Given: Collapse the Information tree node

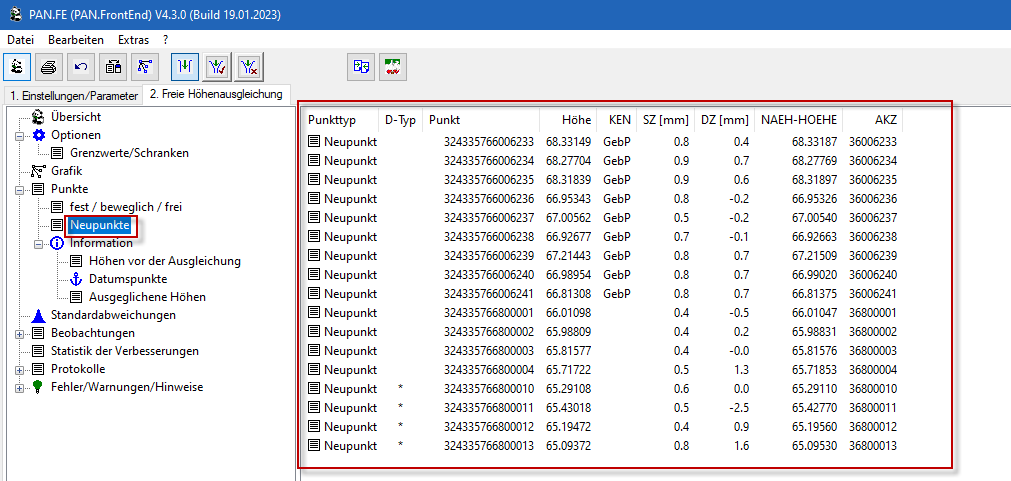Looking at the screenshot, I should [38, 243].
